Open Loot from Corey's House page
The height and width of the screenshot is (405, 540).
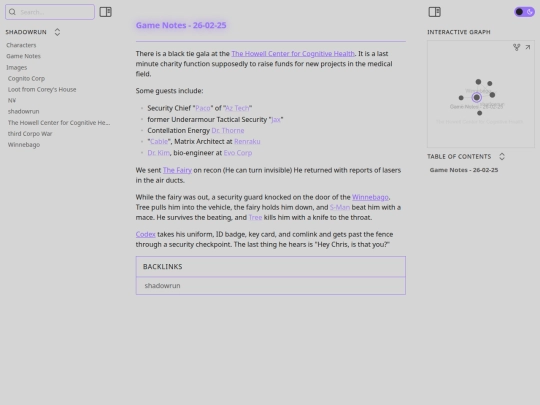(42, 90)
